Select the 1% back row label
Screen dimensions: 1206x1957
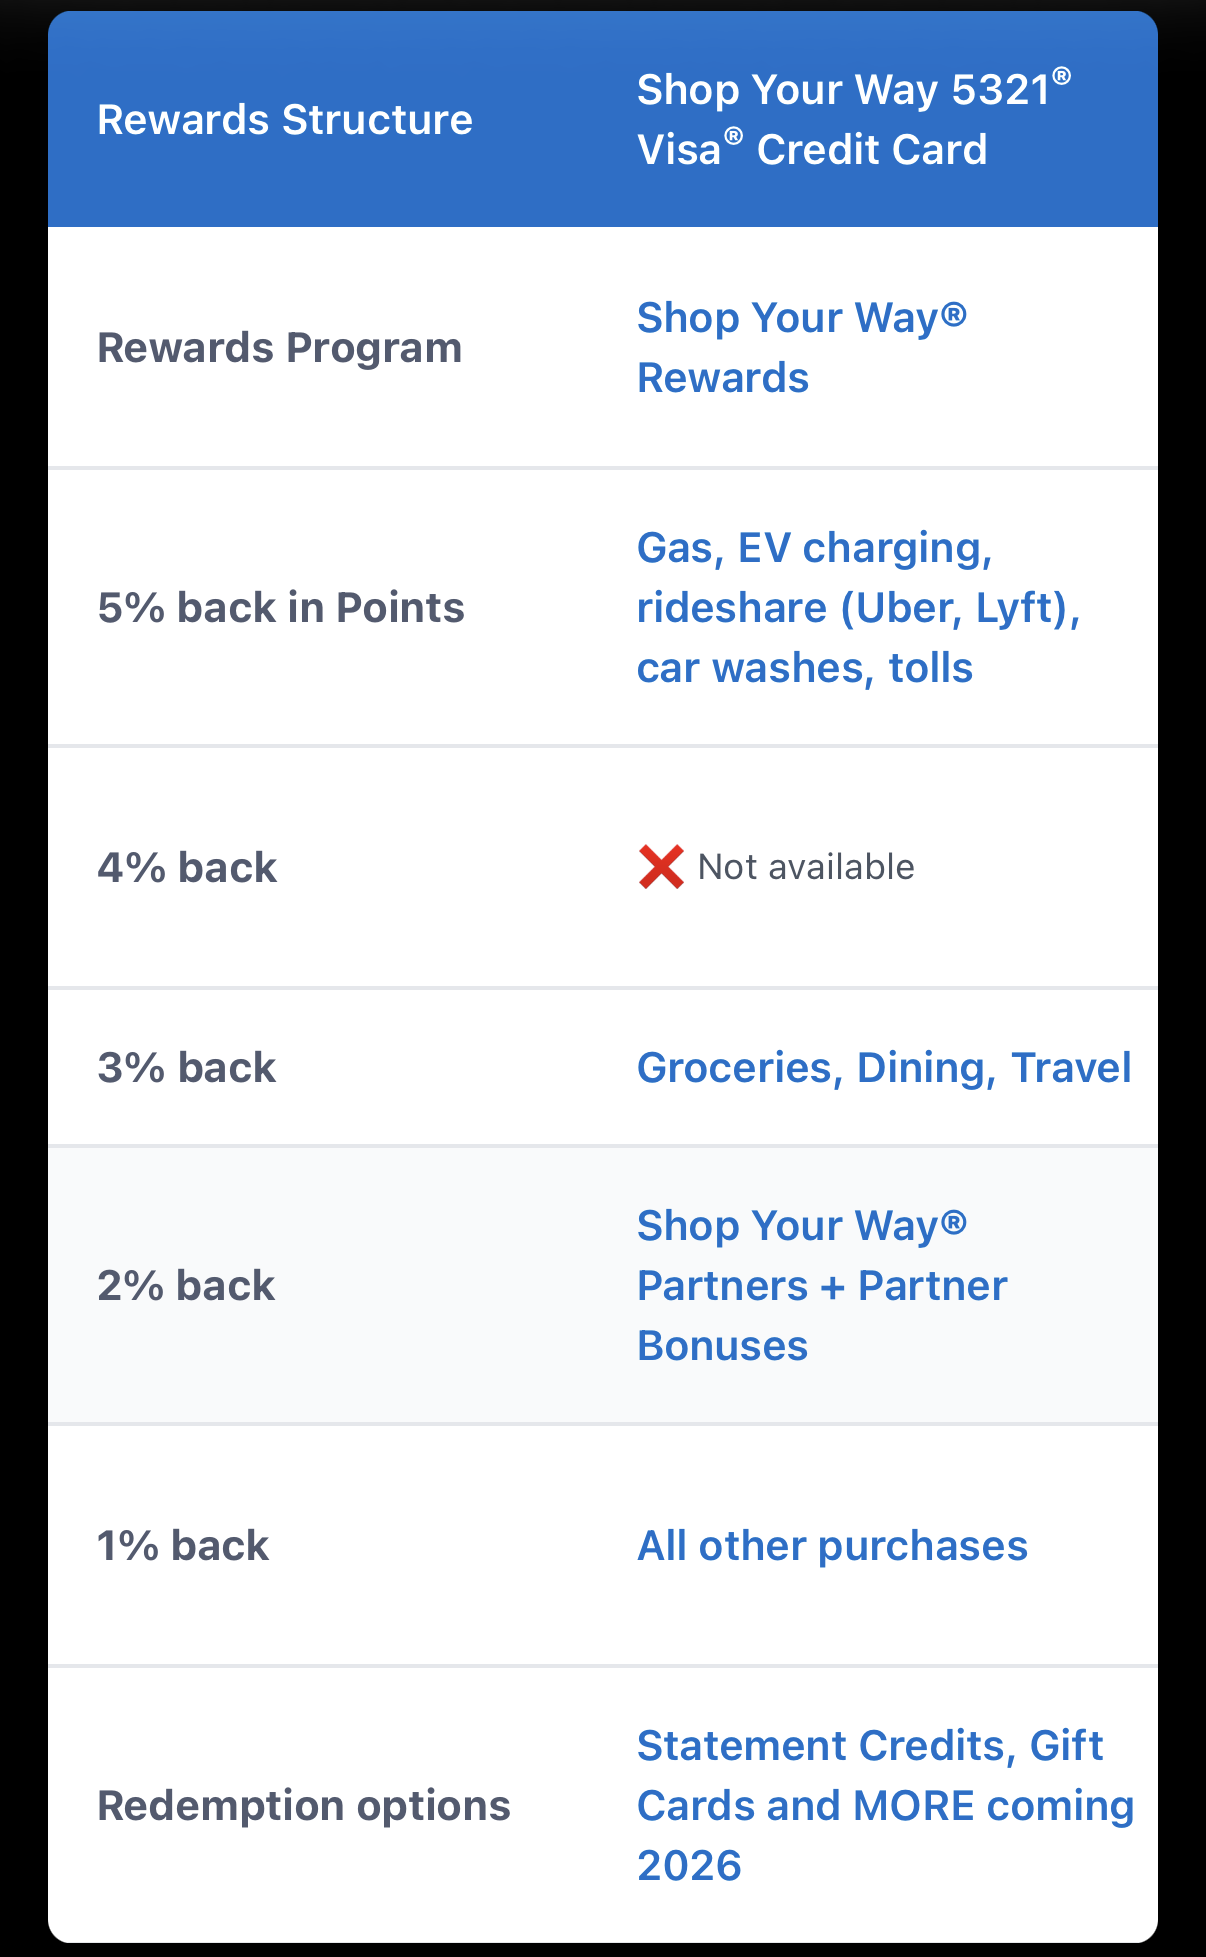[183, 1546]
